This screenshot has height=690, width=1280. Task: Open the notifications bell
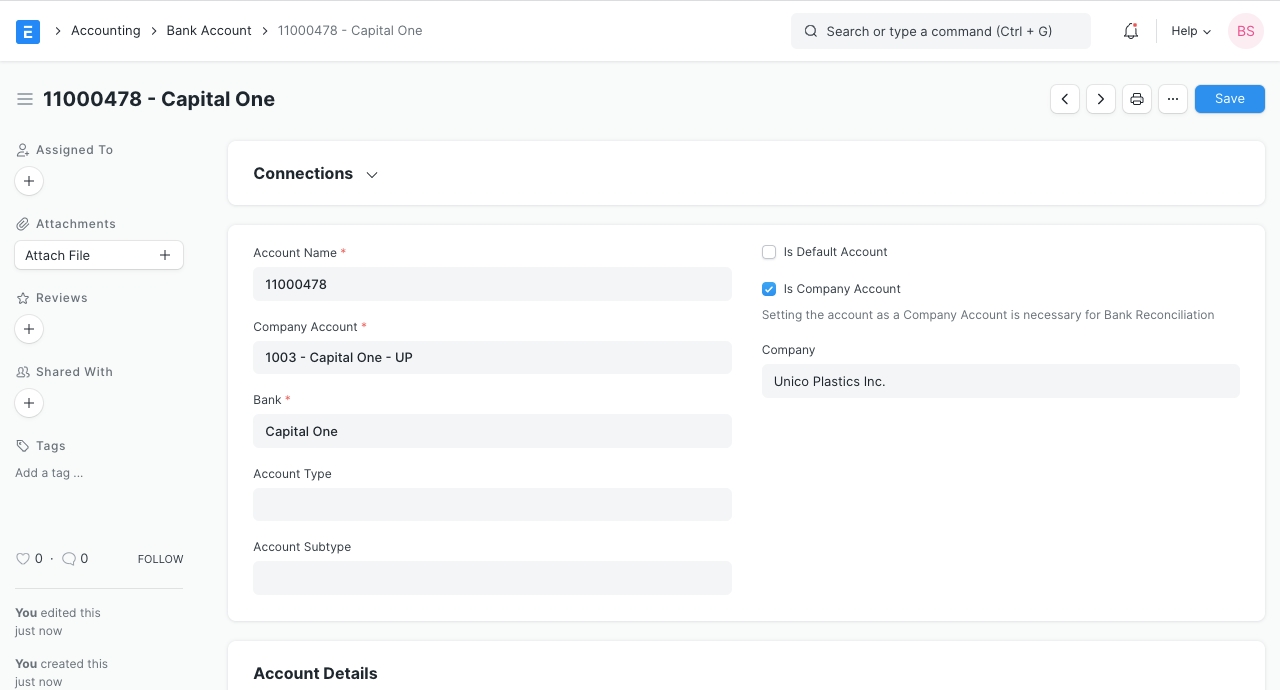point(1131,31)
